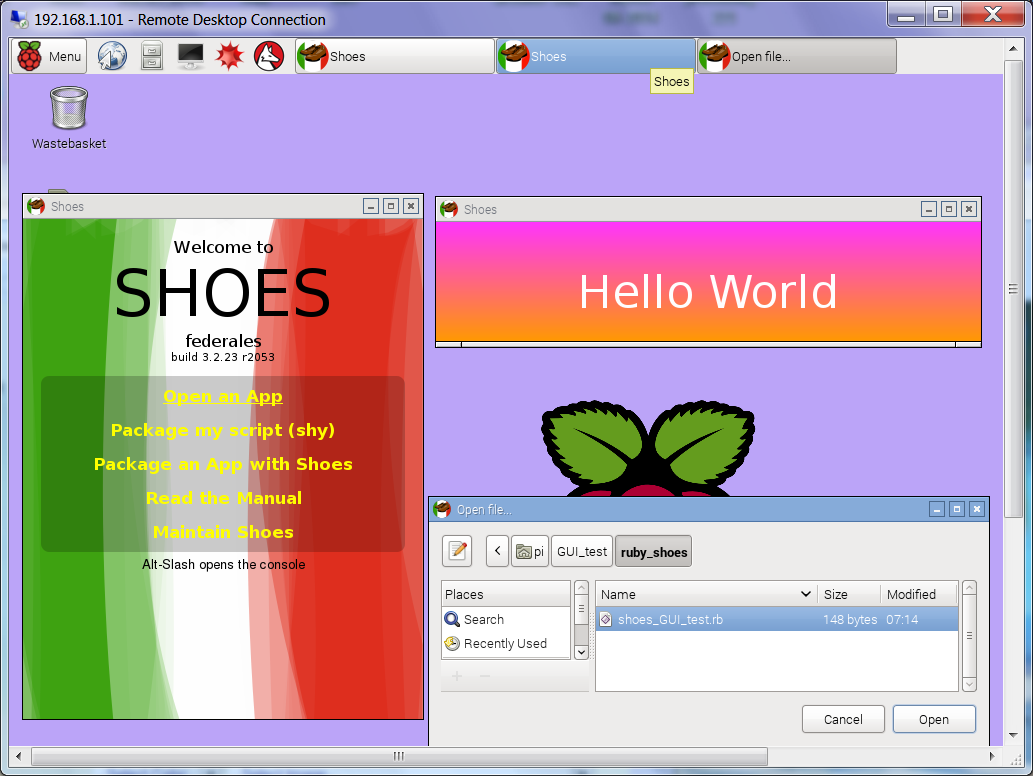
Task: Click the 'Open an App' link
Action: point(223,396)
